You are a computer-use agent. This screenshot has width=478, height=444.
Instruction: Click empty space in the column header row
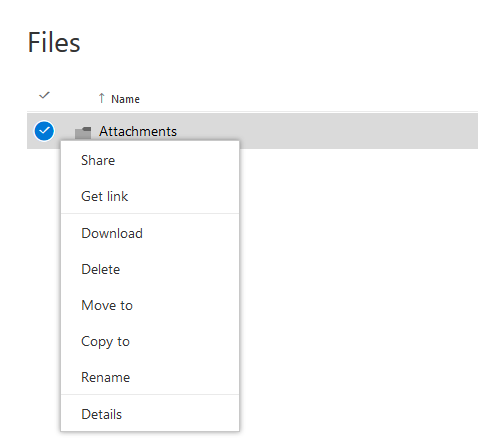pyautogui.click(x=300, y=98)
